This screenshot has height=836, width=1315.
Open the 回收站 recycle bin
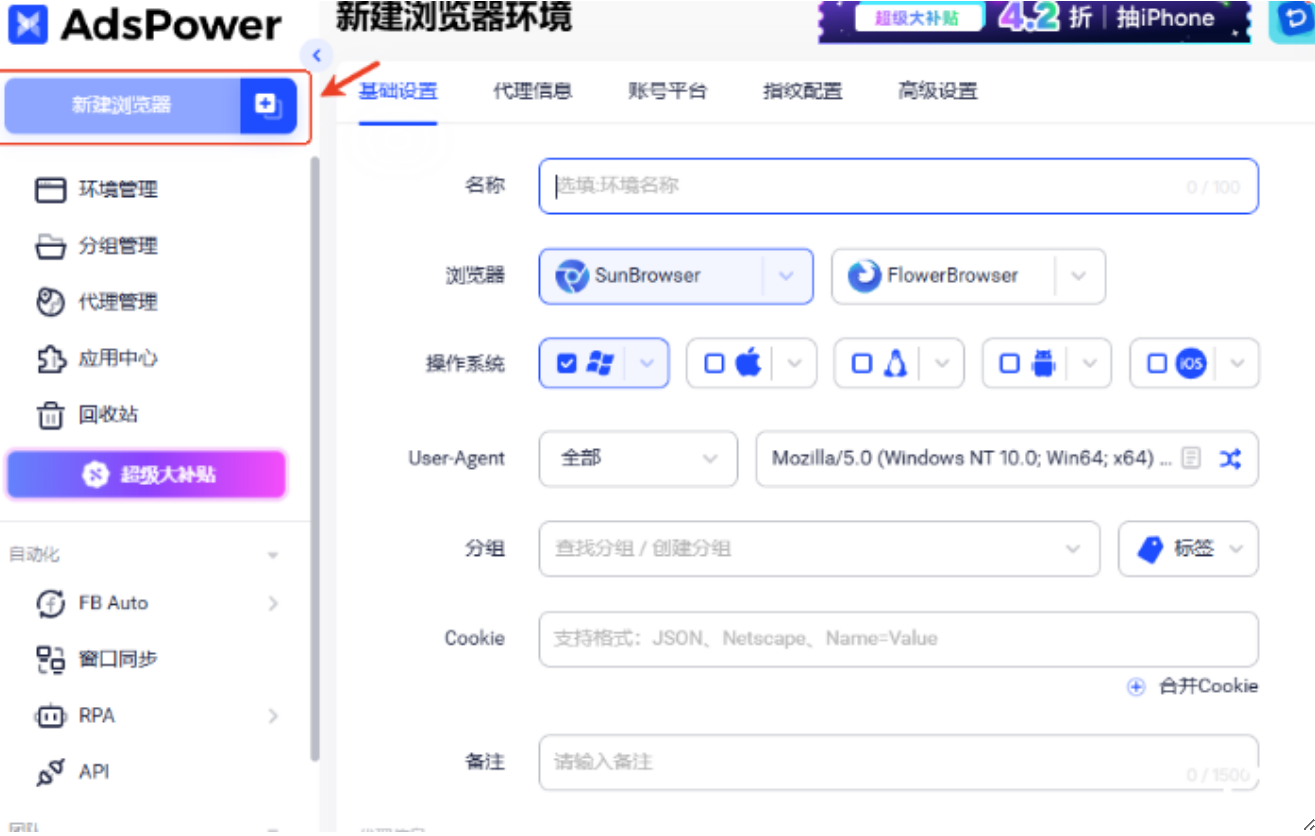pos(107,415)
